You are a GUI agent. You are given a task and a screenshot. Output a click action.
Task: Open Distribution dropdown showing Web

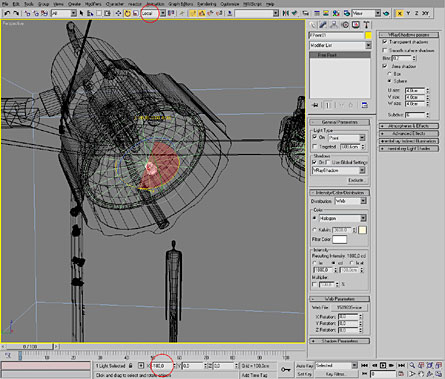point(351,201)
